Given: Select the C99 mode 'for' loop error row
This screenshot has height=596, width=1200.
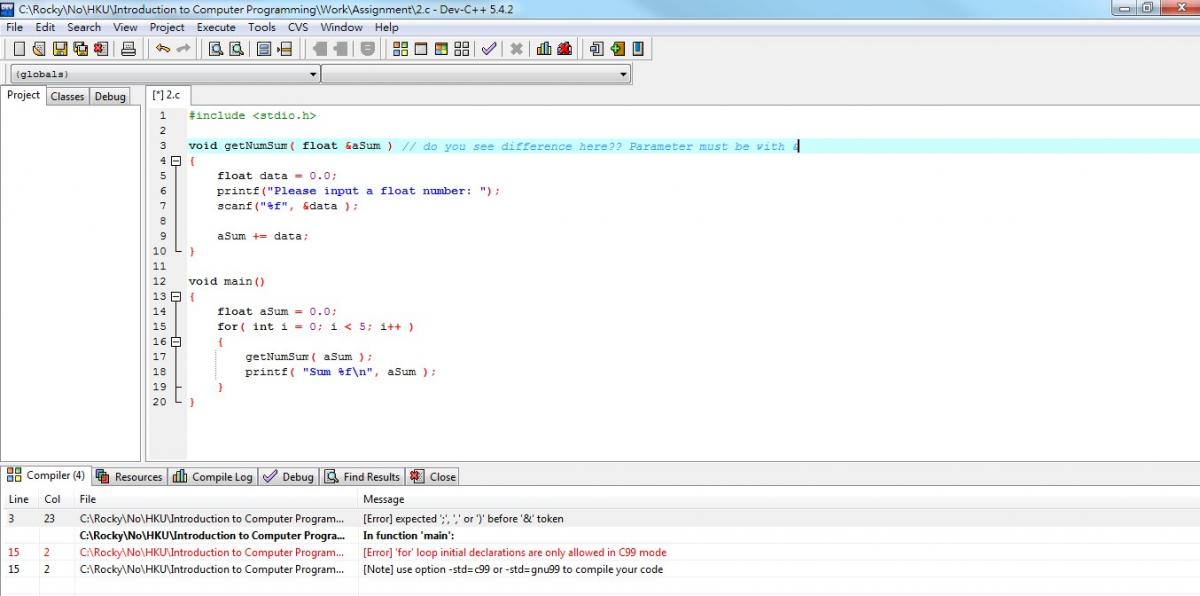Looking at the screenshot, I should pyautogui.click(x=514, y=552).
